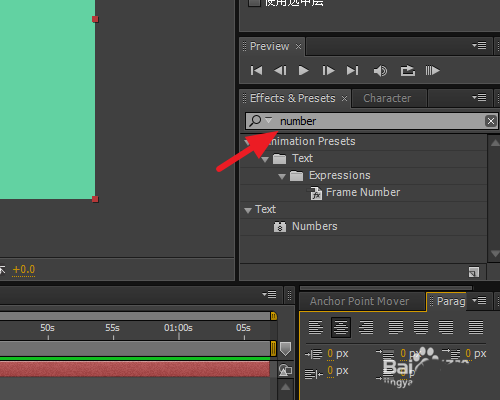Choose justify last line centered
Viewport: 500px width, 400px height.
[421, 327]
